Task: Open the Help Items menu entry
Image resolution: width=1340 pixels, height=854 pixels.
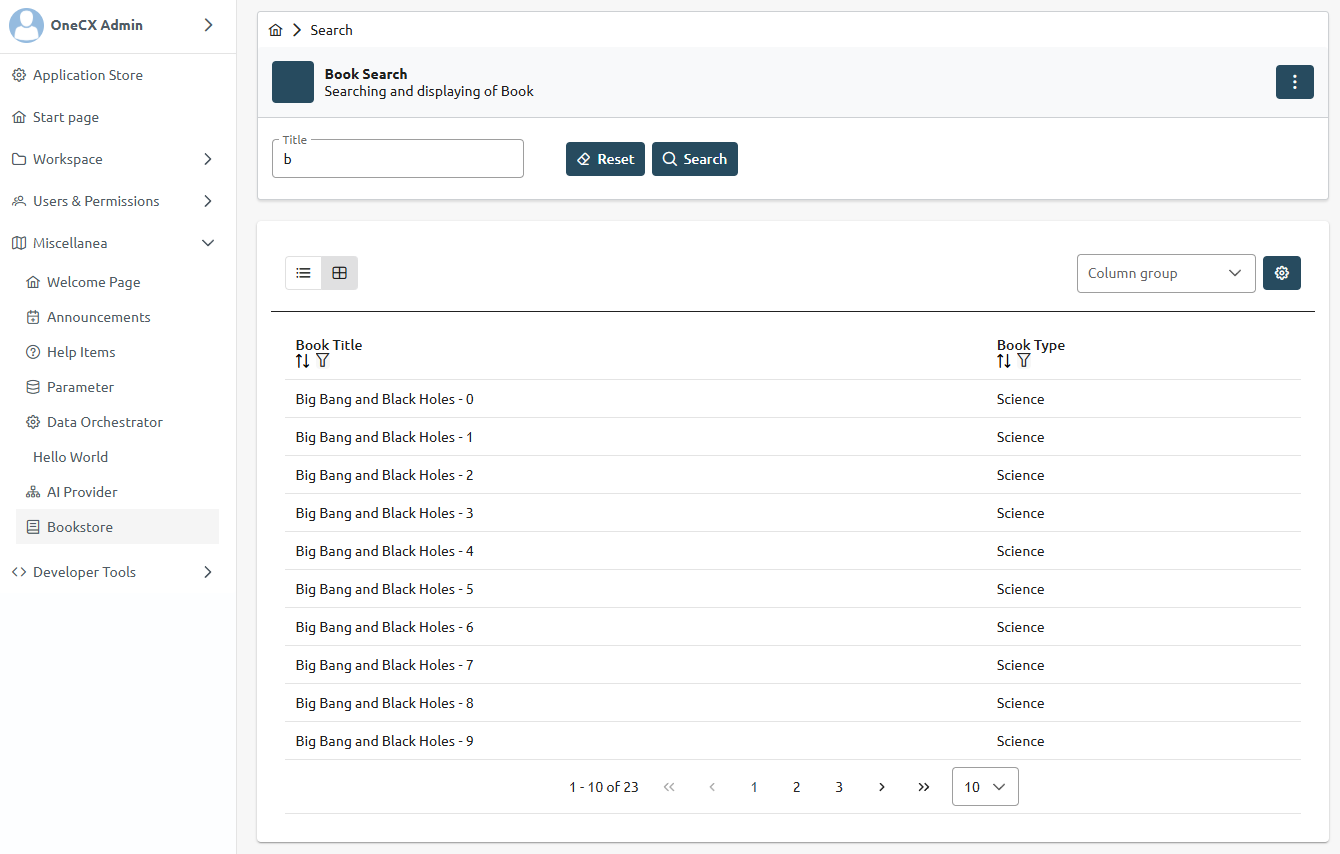Action: [x=80, y=351]
